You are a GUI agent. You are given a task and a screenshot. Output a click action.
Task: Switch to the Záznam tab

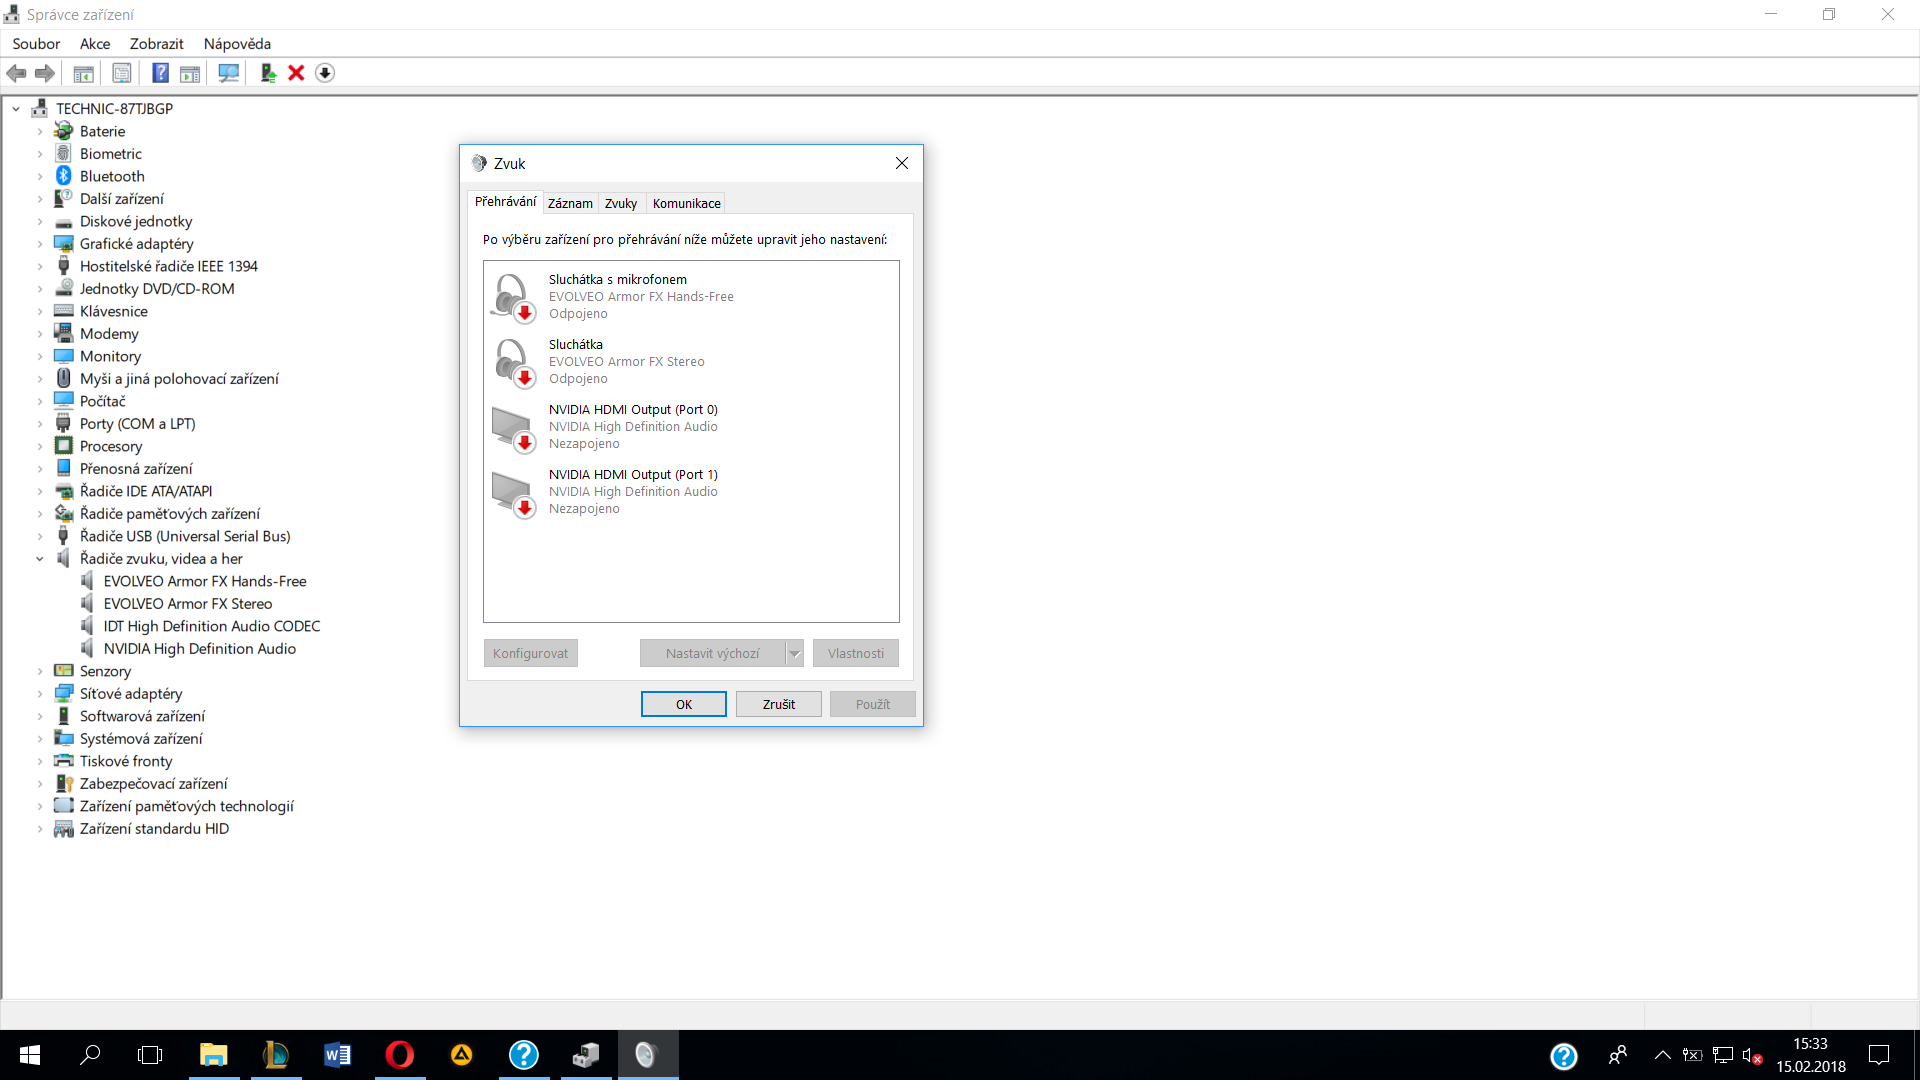click(570, 203)
